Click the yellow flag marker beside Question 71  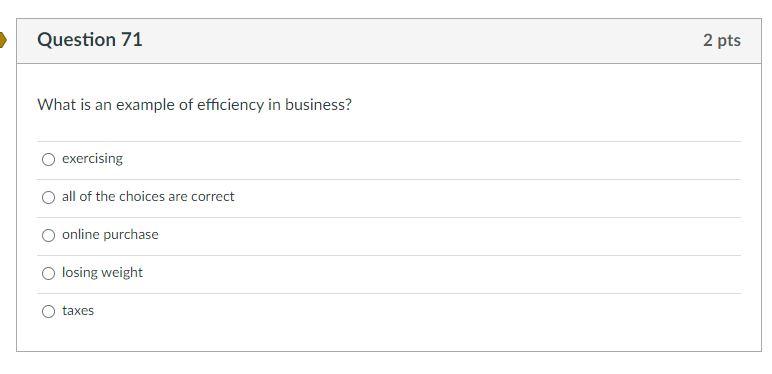click(x=3, y=40)
